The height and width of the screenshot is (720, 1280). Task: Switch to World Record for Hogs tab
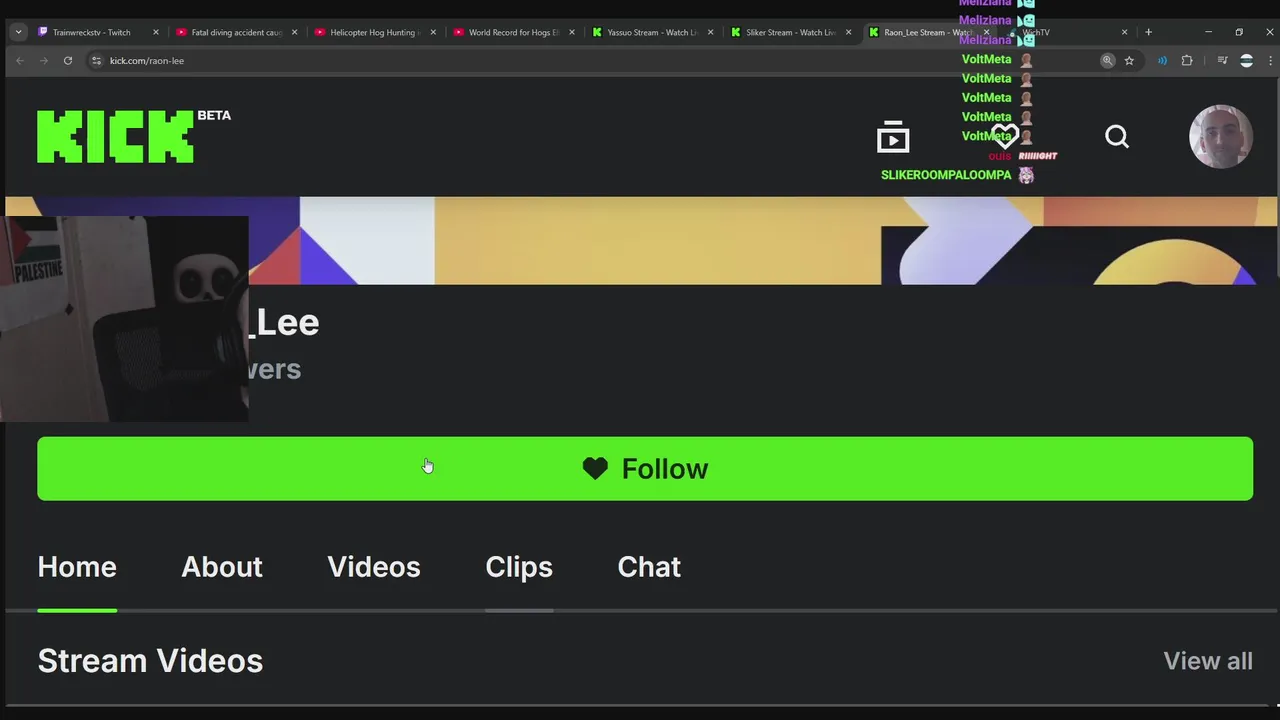pos(513,32)
